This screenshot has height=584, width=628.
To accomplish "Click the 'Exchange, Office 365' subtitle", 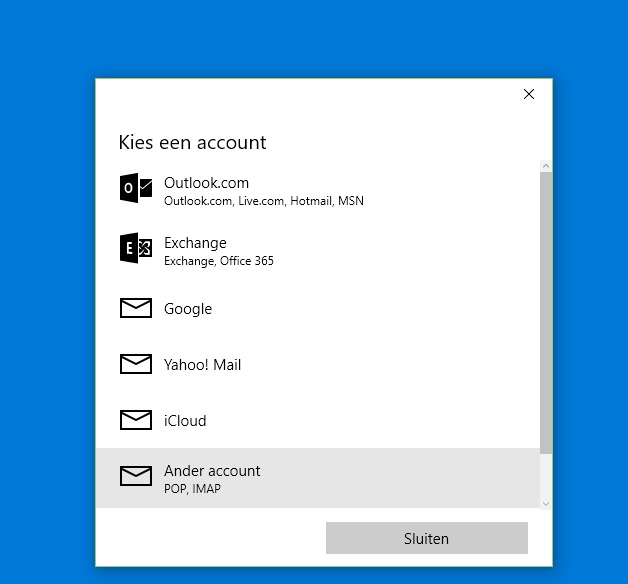I will tap(219, 261).
